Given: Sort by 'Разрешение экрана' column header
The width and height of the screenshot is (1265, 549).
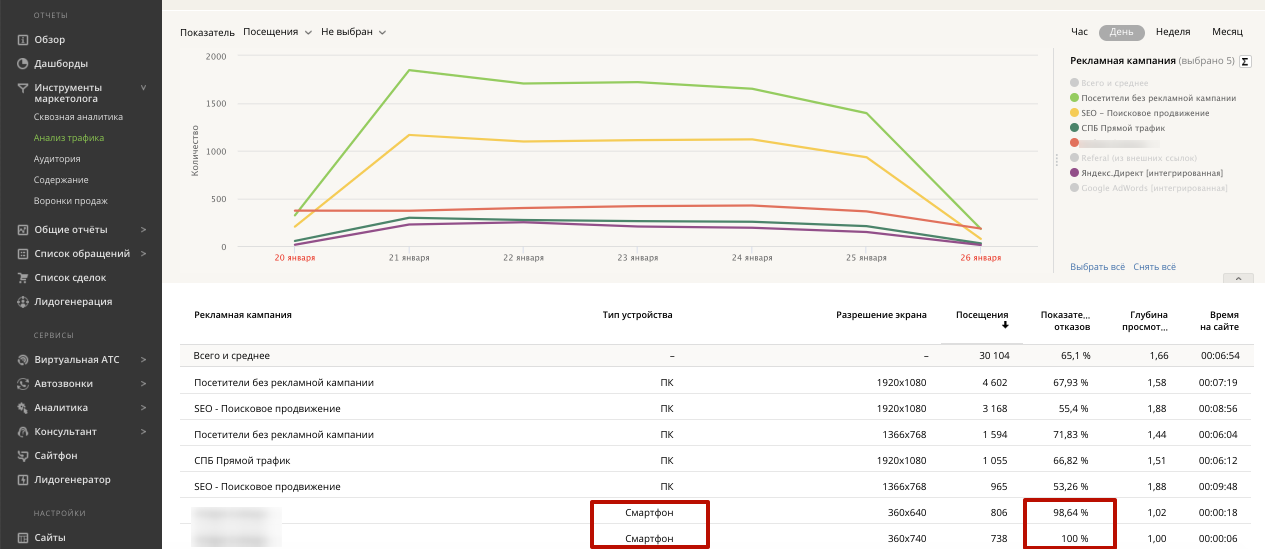Looking at the screenshot, I should coord(881,315).
